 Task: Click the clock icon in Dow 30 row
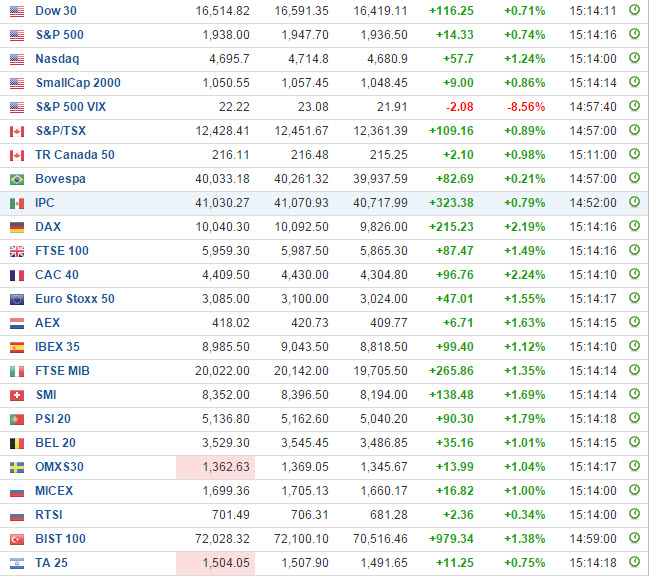634,10
